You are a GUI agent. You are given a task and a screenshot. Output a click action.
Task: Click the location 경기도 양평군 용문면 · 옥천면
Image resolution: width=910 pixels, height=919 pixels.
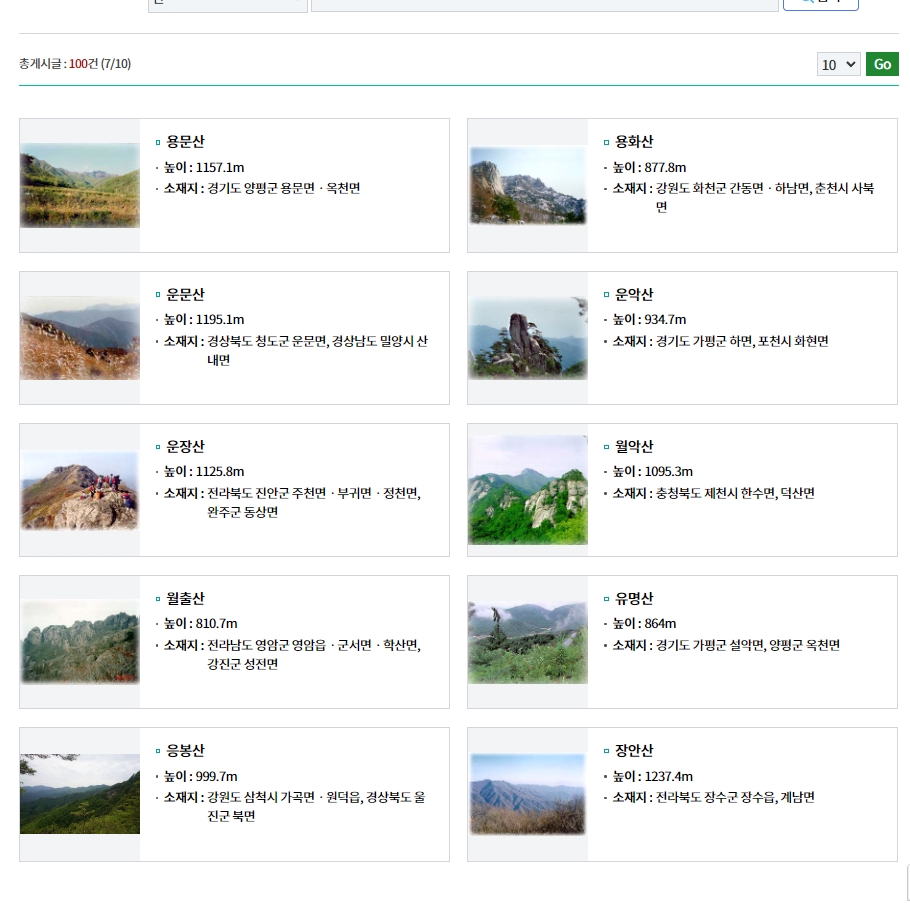pyautogui.click(x=284, y=189)
